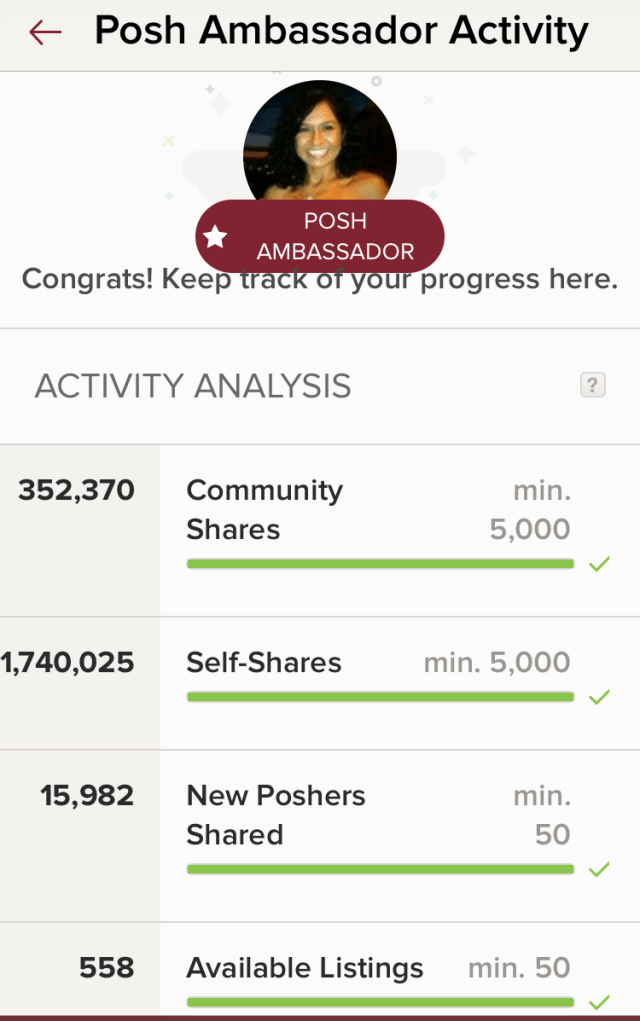Screen dimensions: 640x1021
Task: Tap the back arrow icon
Action: click(x=45, y=33)
